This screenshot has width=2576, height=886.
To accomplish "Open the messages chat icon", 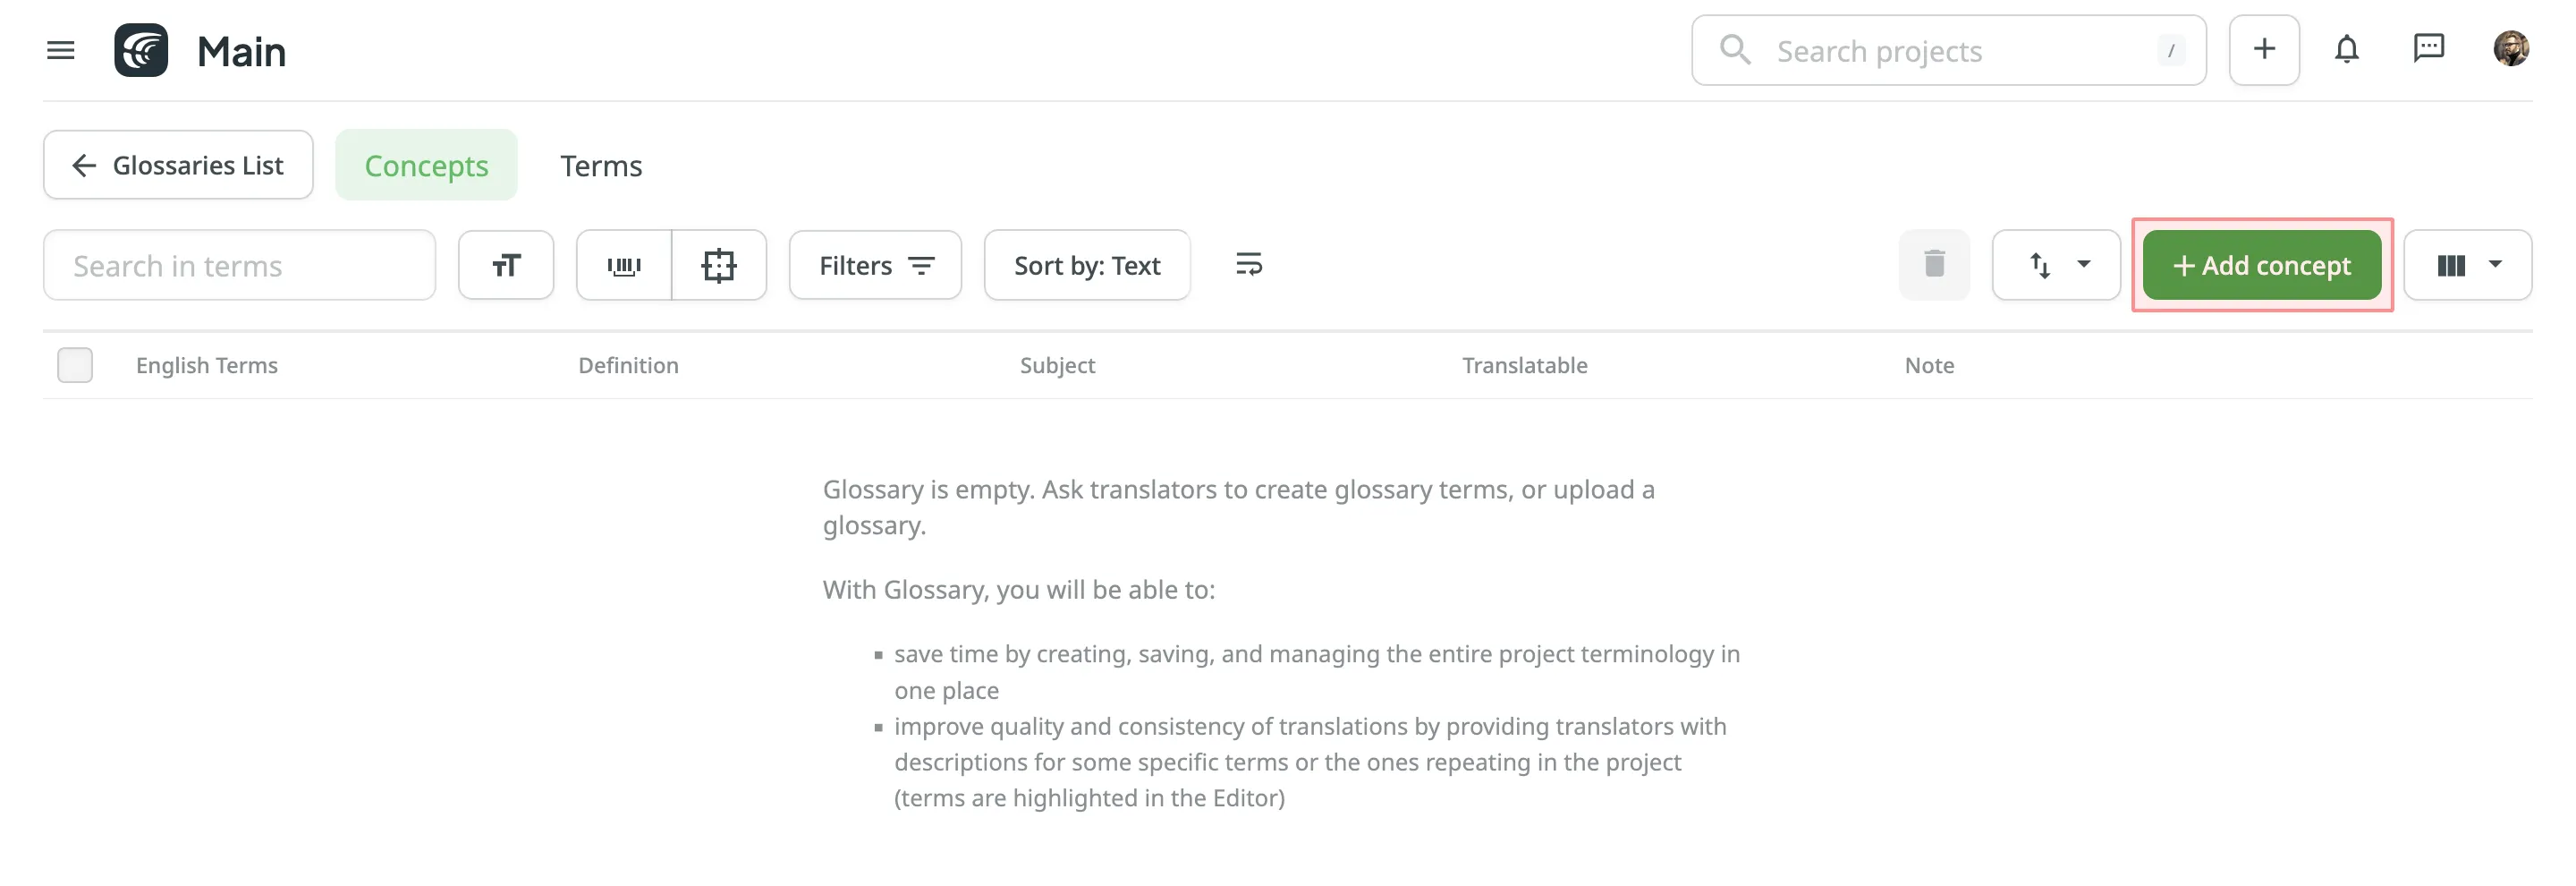I will point(2428,48).
